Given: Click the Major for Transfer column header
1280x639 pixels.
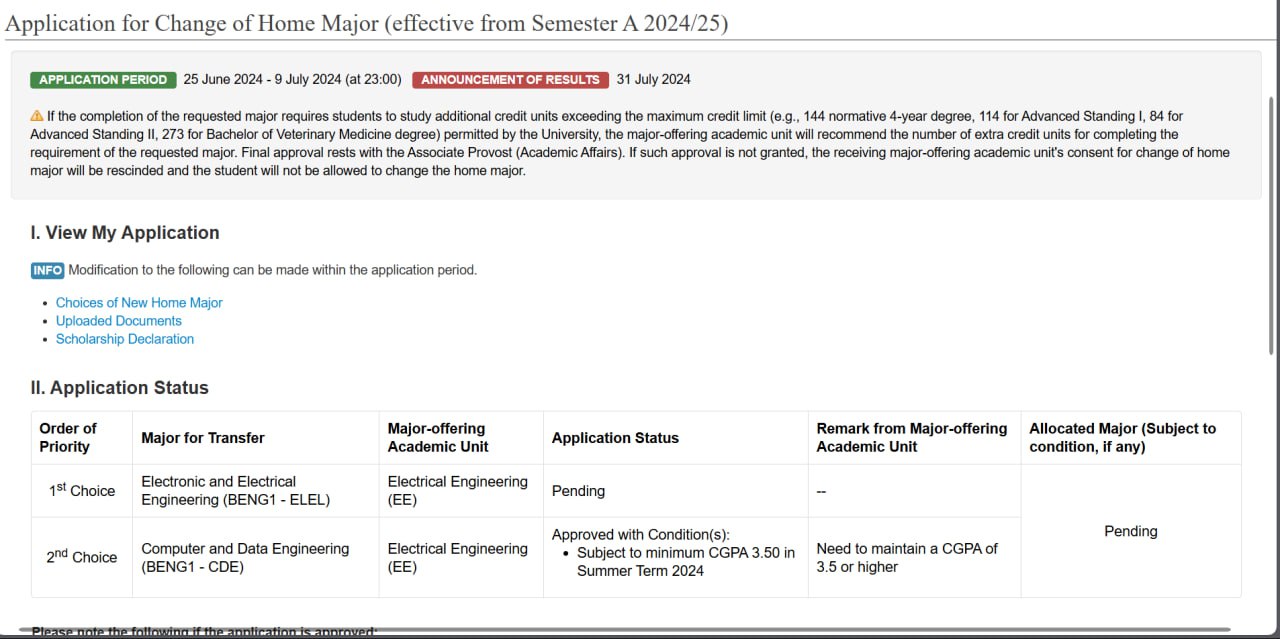Looking at the screenshot, I should 203,438.
